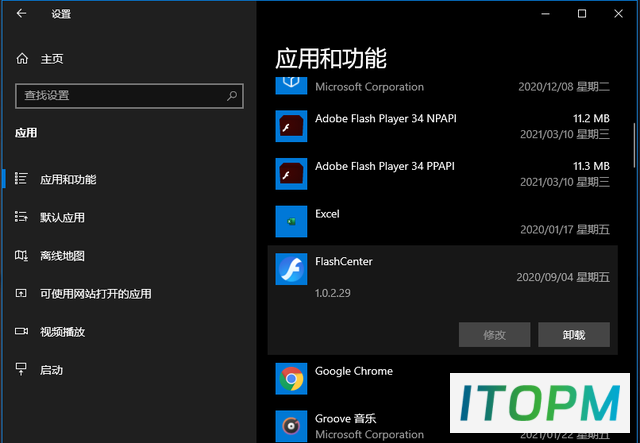Viewport: 640px width, 443px height.
Task: Click date 2020/12/08 星期二
Action: pyautogui.click(x=564, y=87)
